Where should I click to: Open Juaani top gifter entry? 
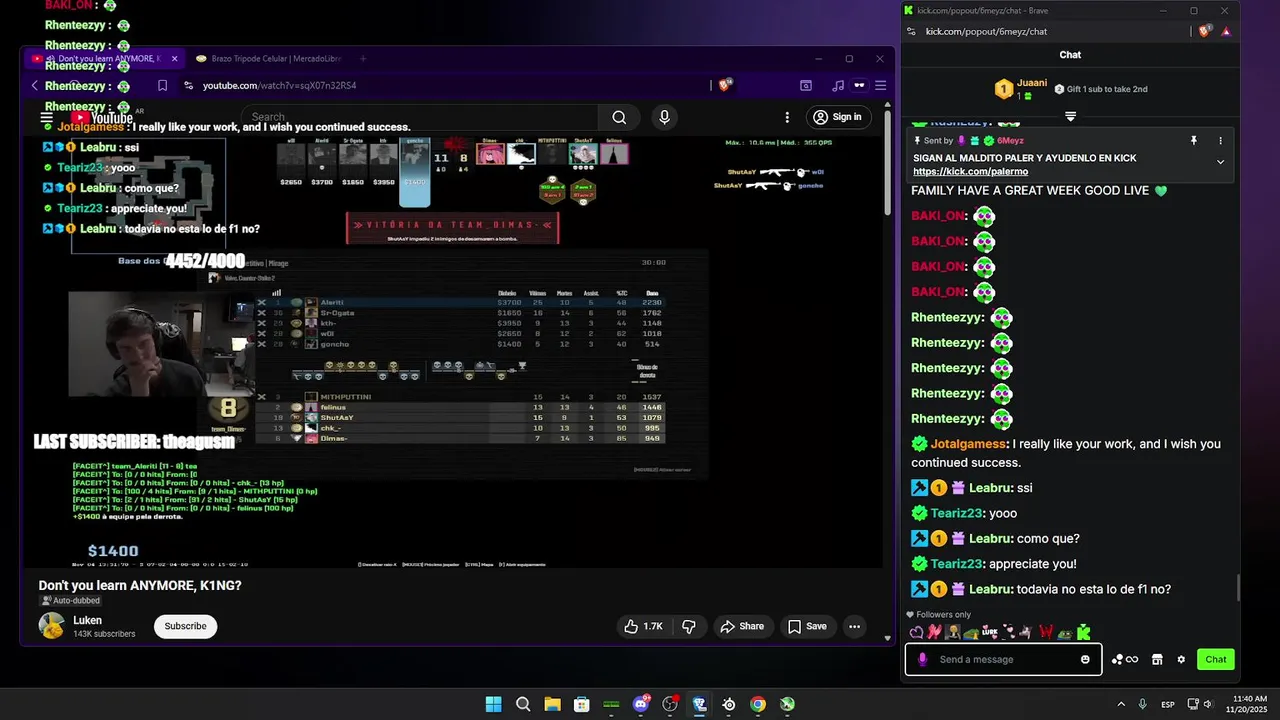(x=1021, y=89)
